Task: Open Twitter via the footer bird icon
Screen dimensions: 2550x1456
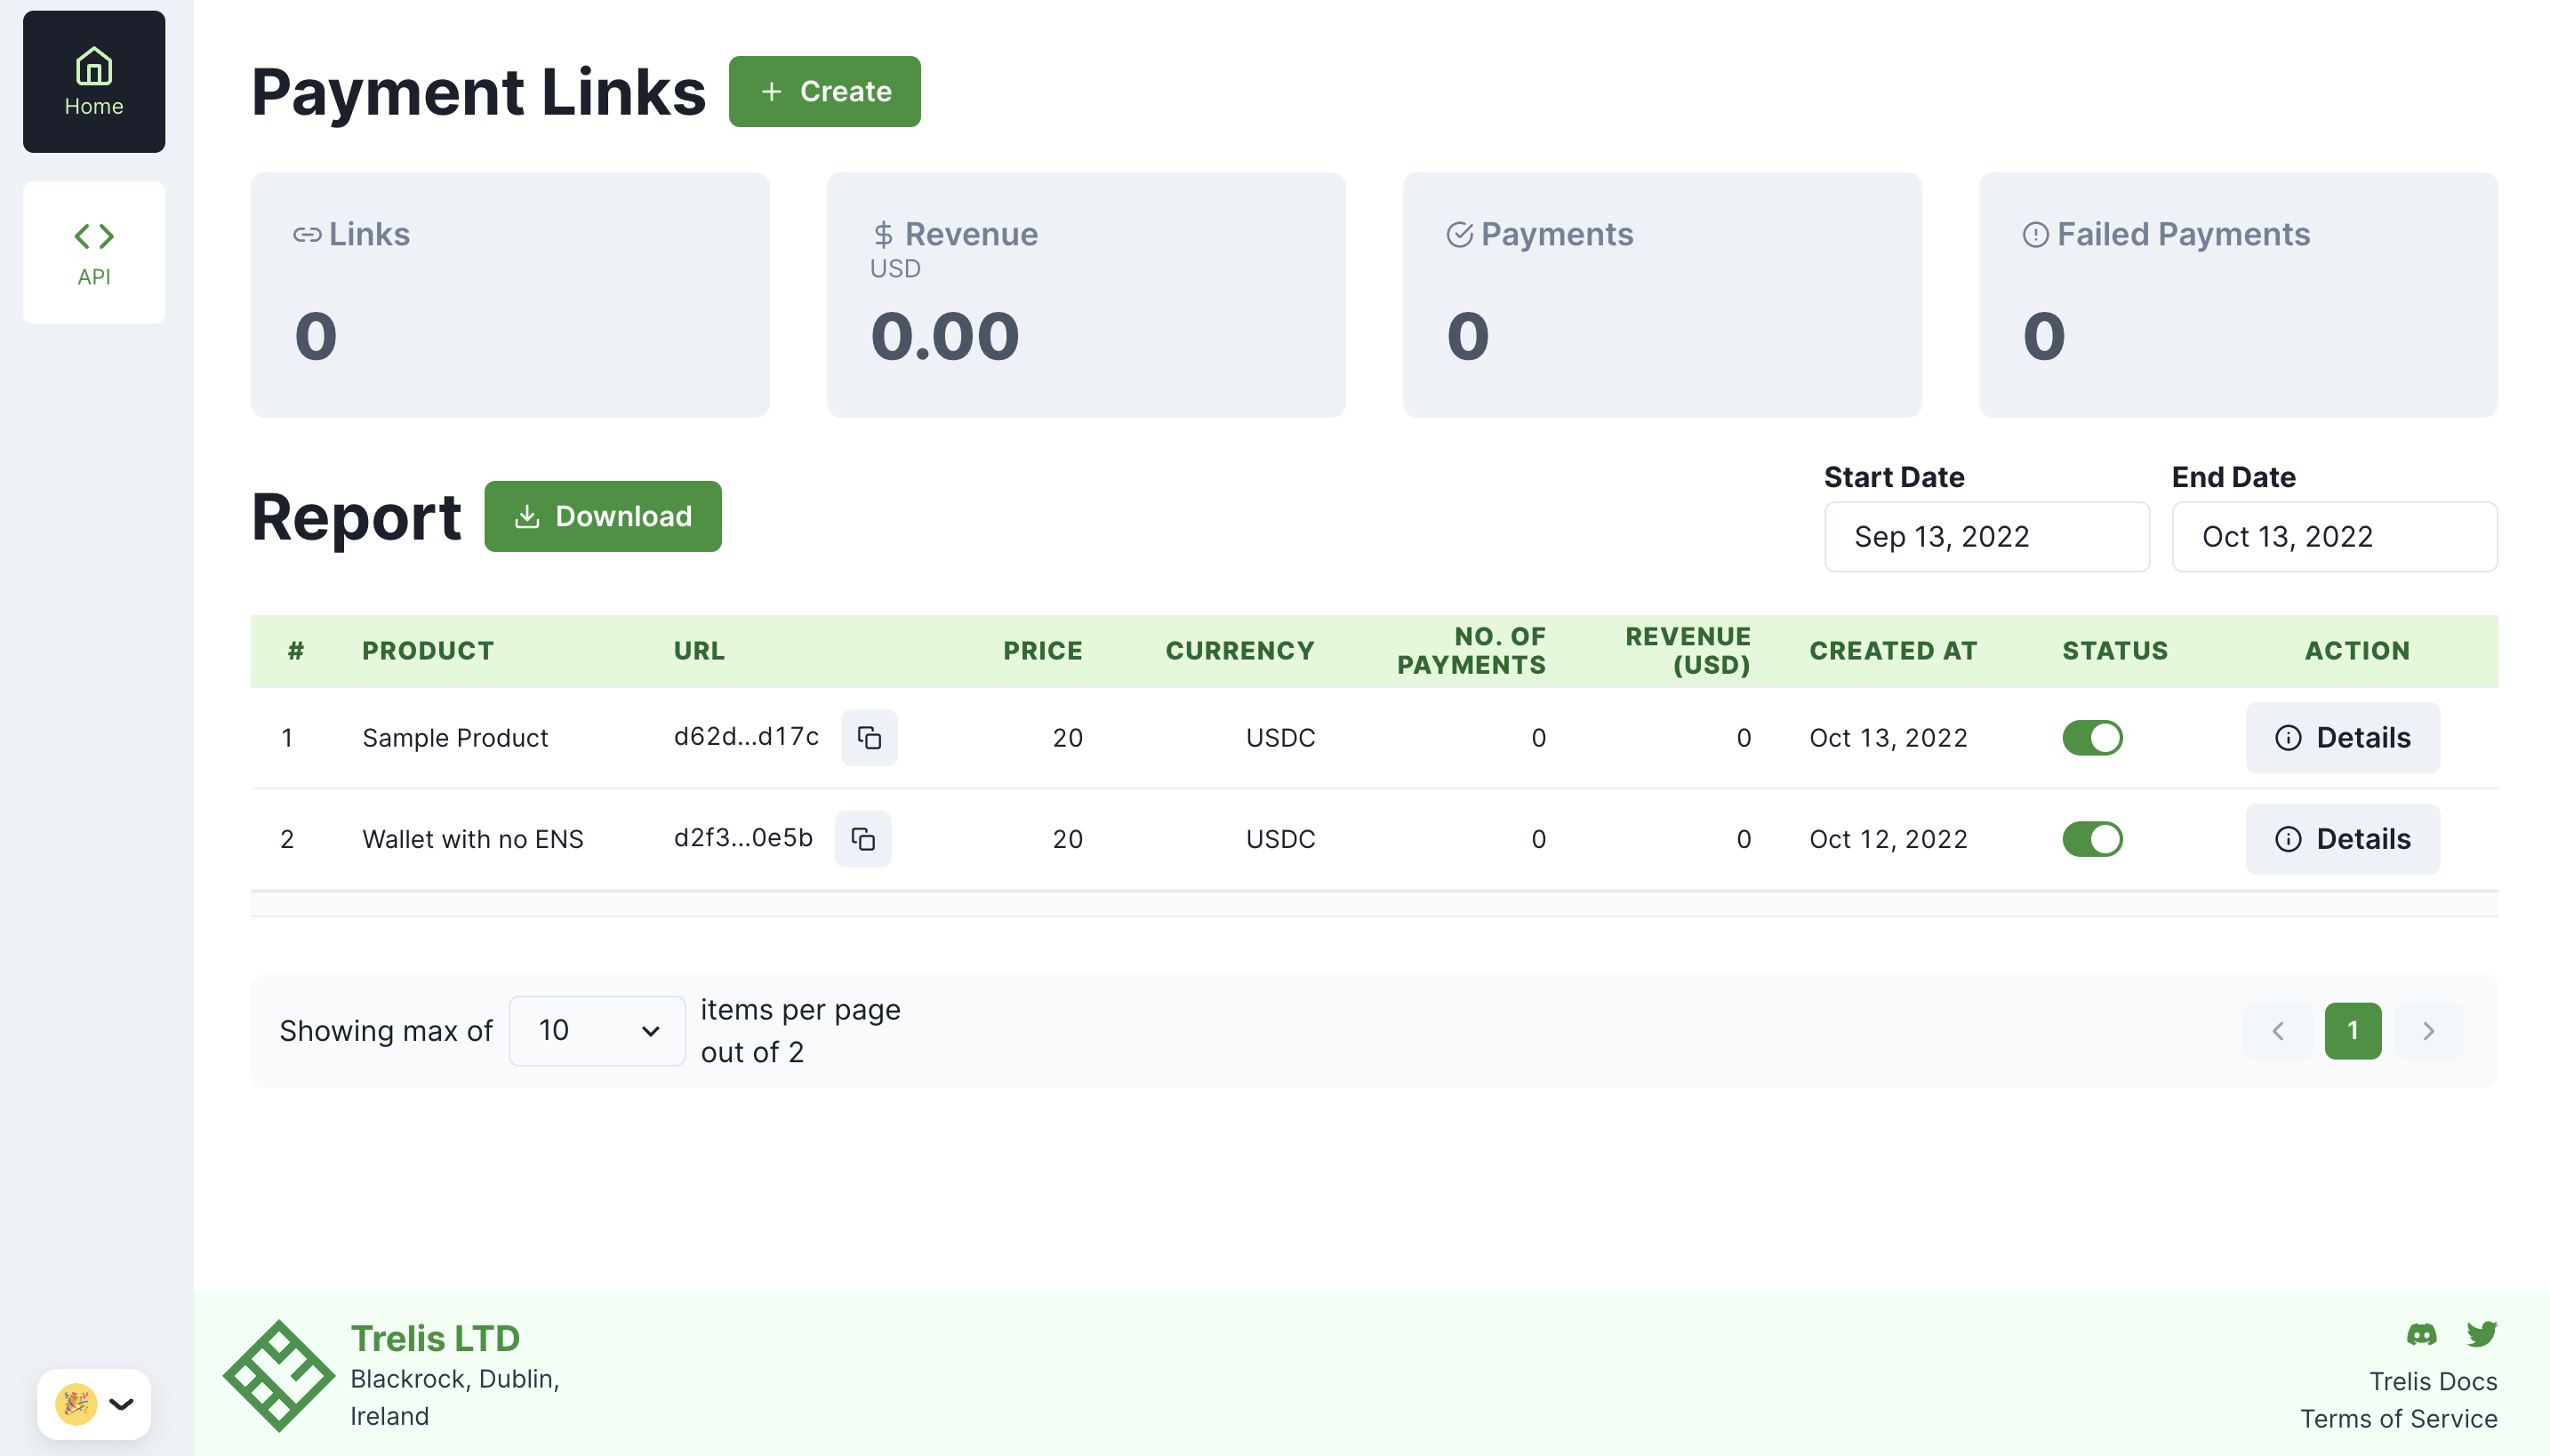Action: coord(2481,1333)
